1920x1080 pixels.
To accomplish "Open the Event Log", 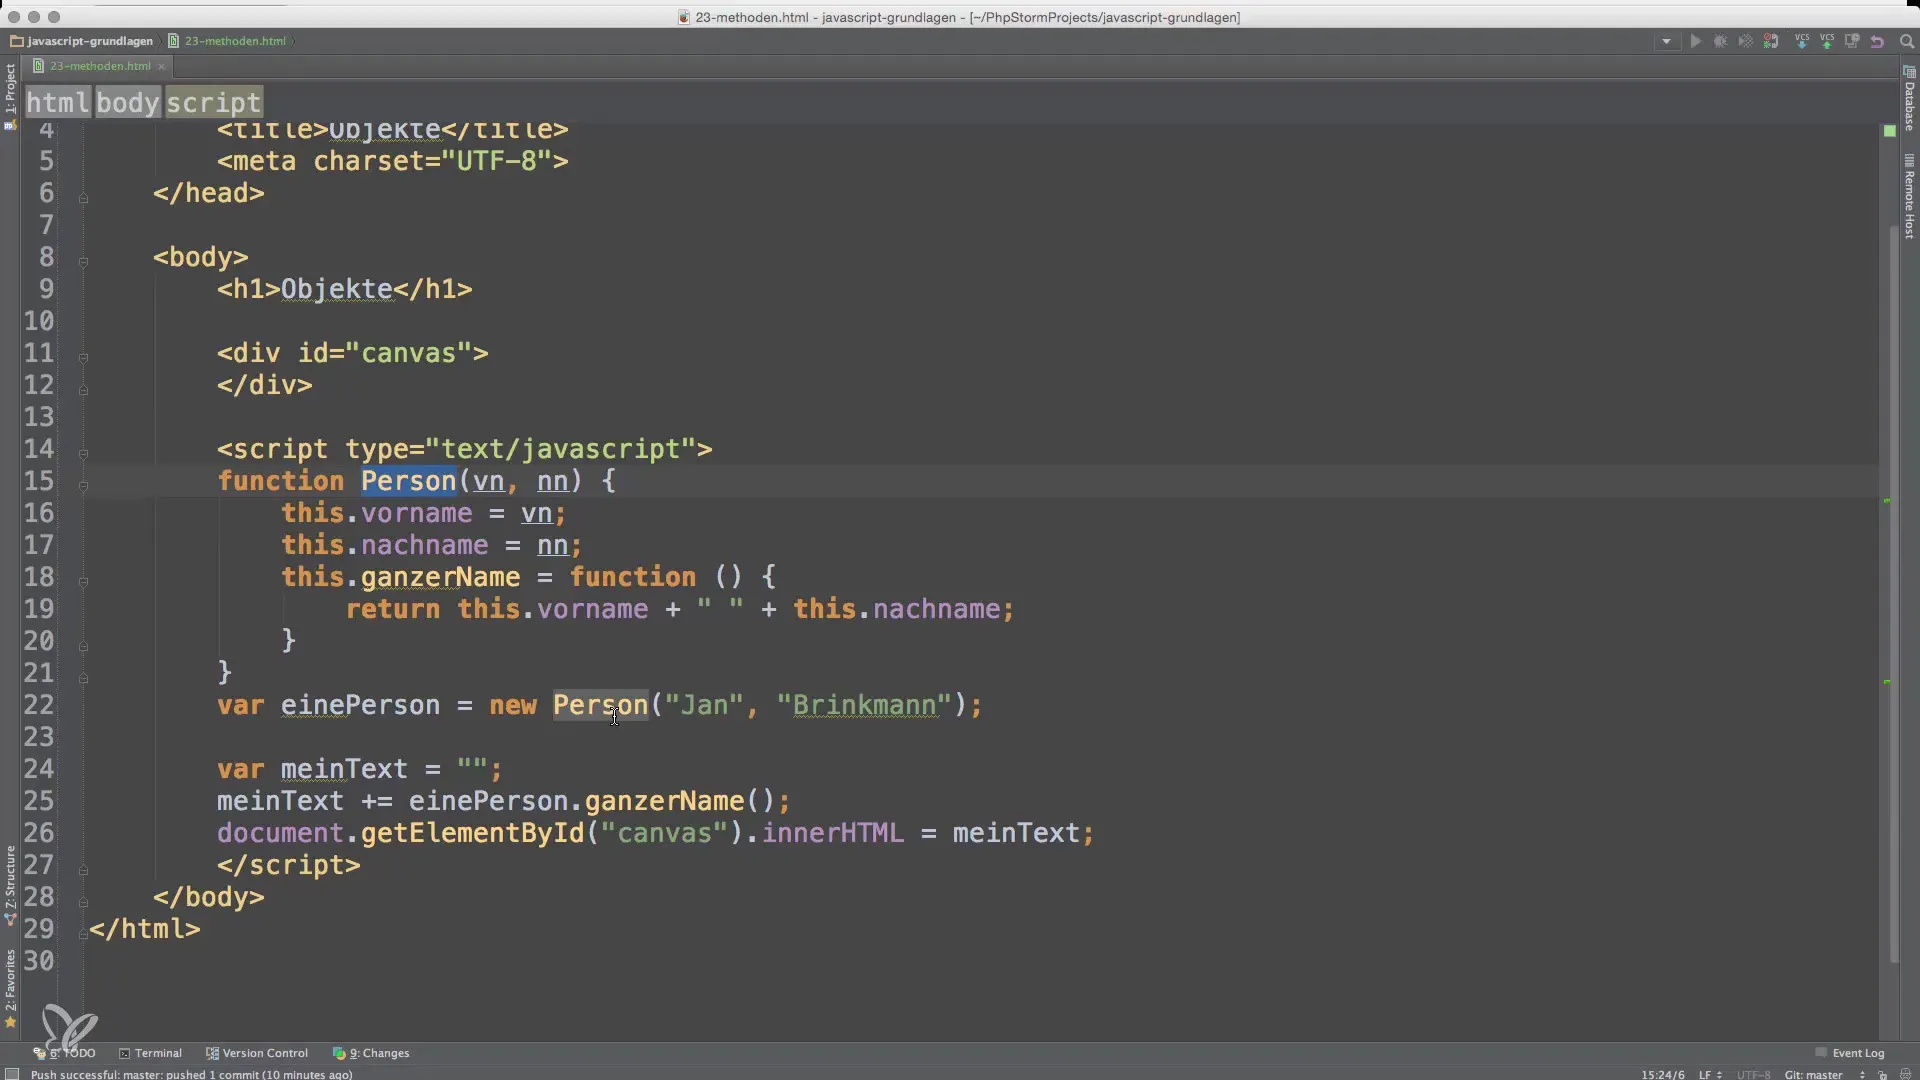I will coord(1850,1053).
